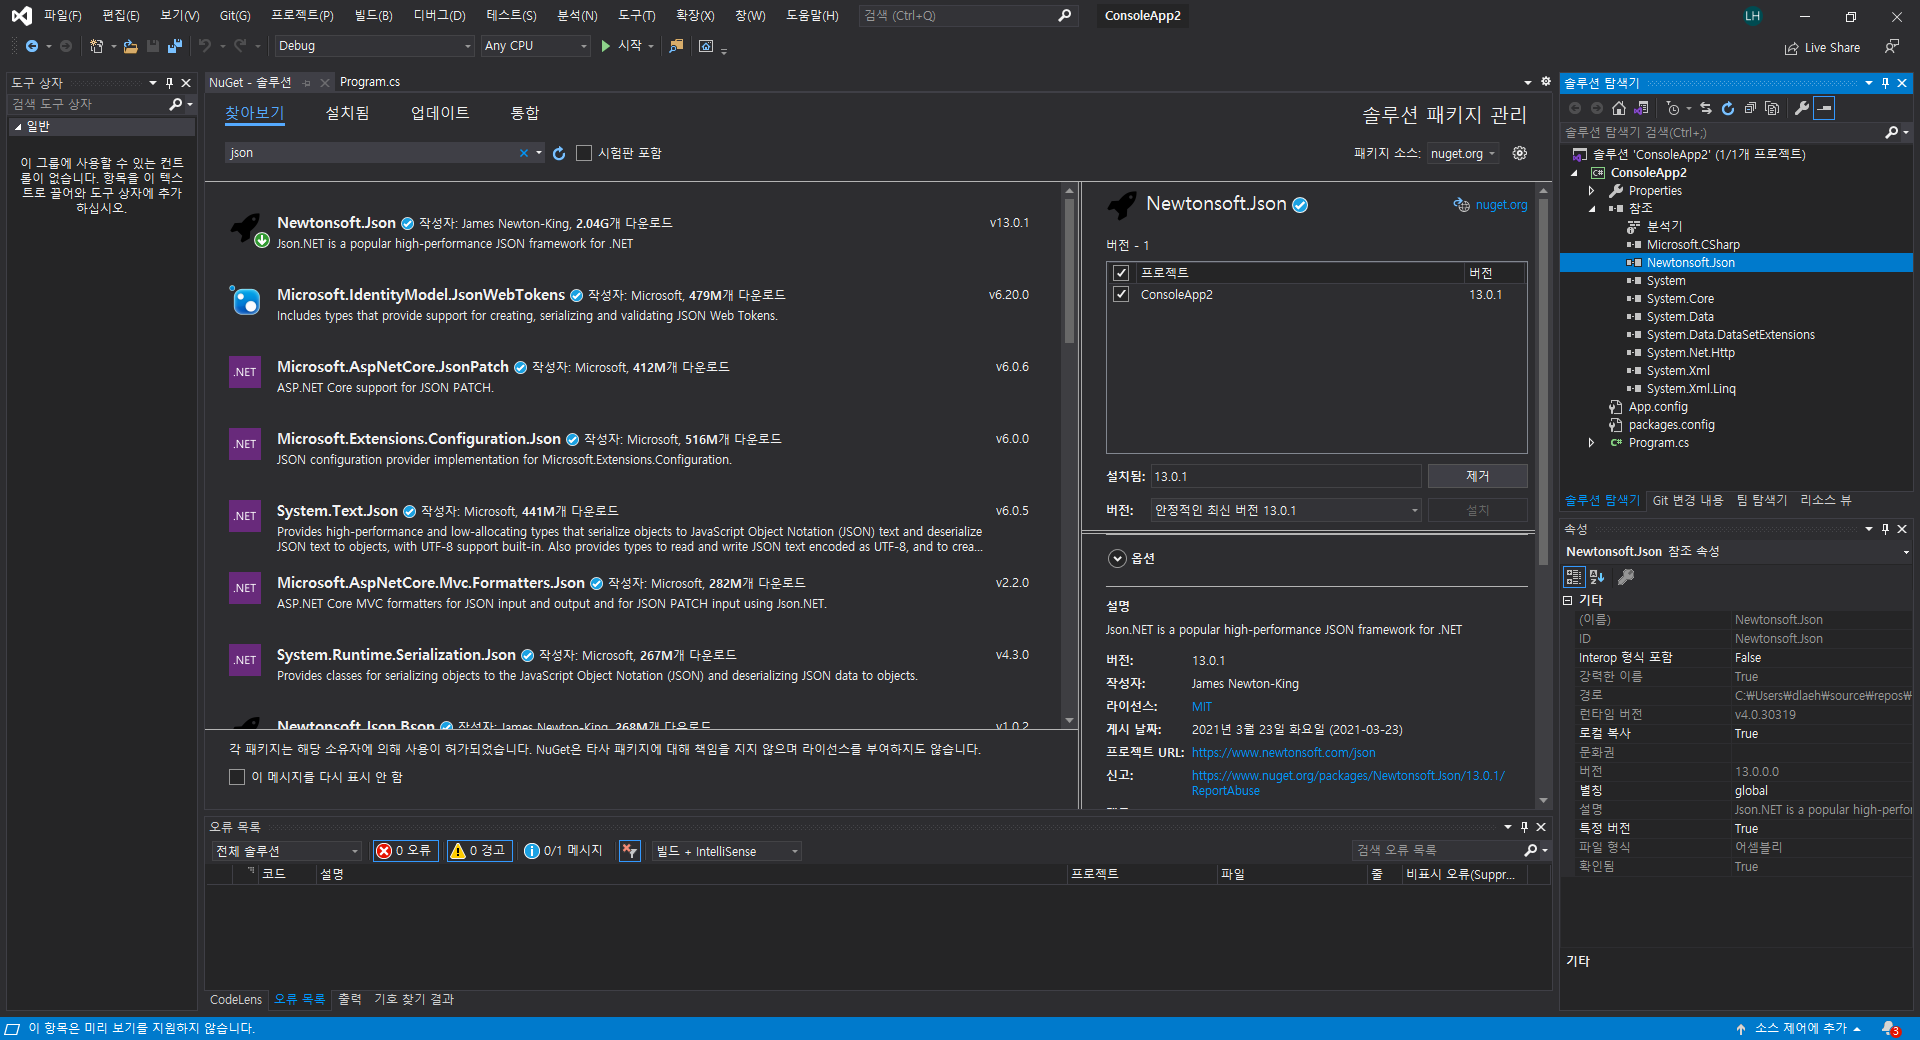Image resolution: width=1920 pixels, height=1040 pixels.
Task: Open the Git (G) menu
Action: click(x=235, y=16)
